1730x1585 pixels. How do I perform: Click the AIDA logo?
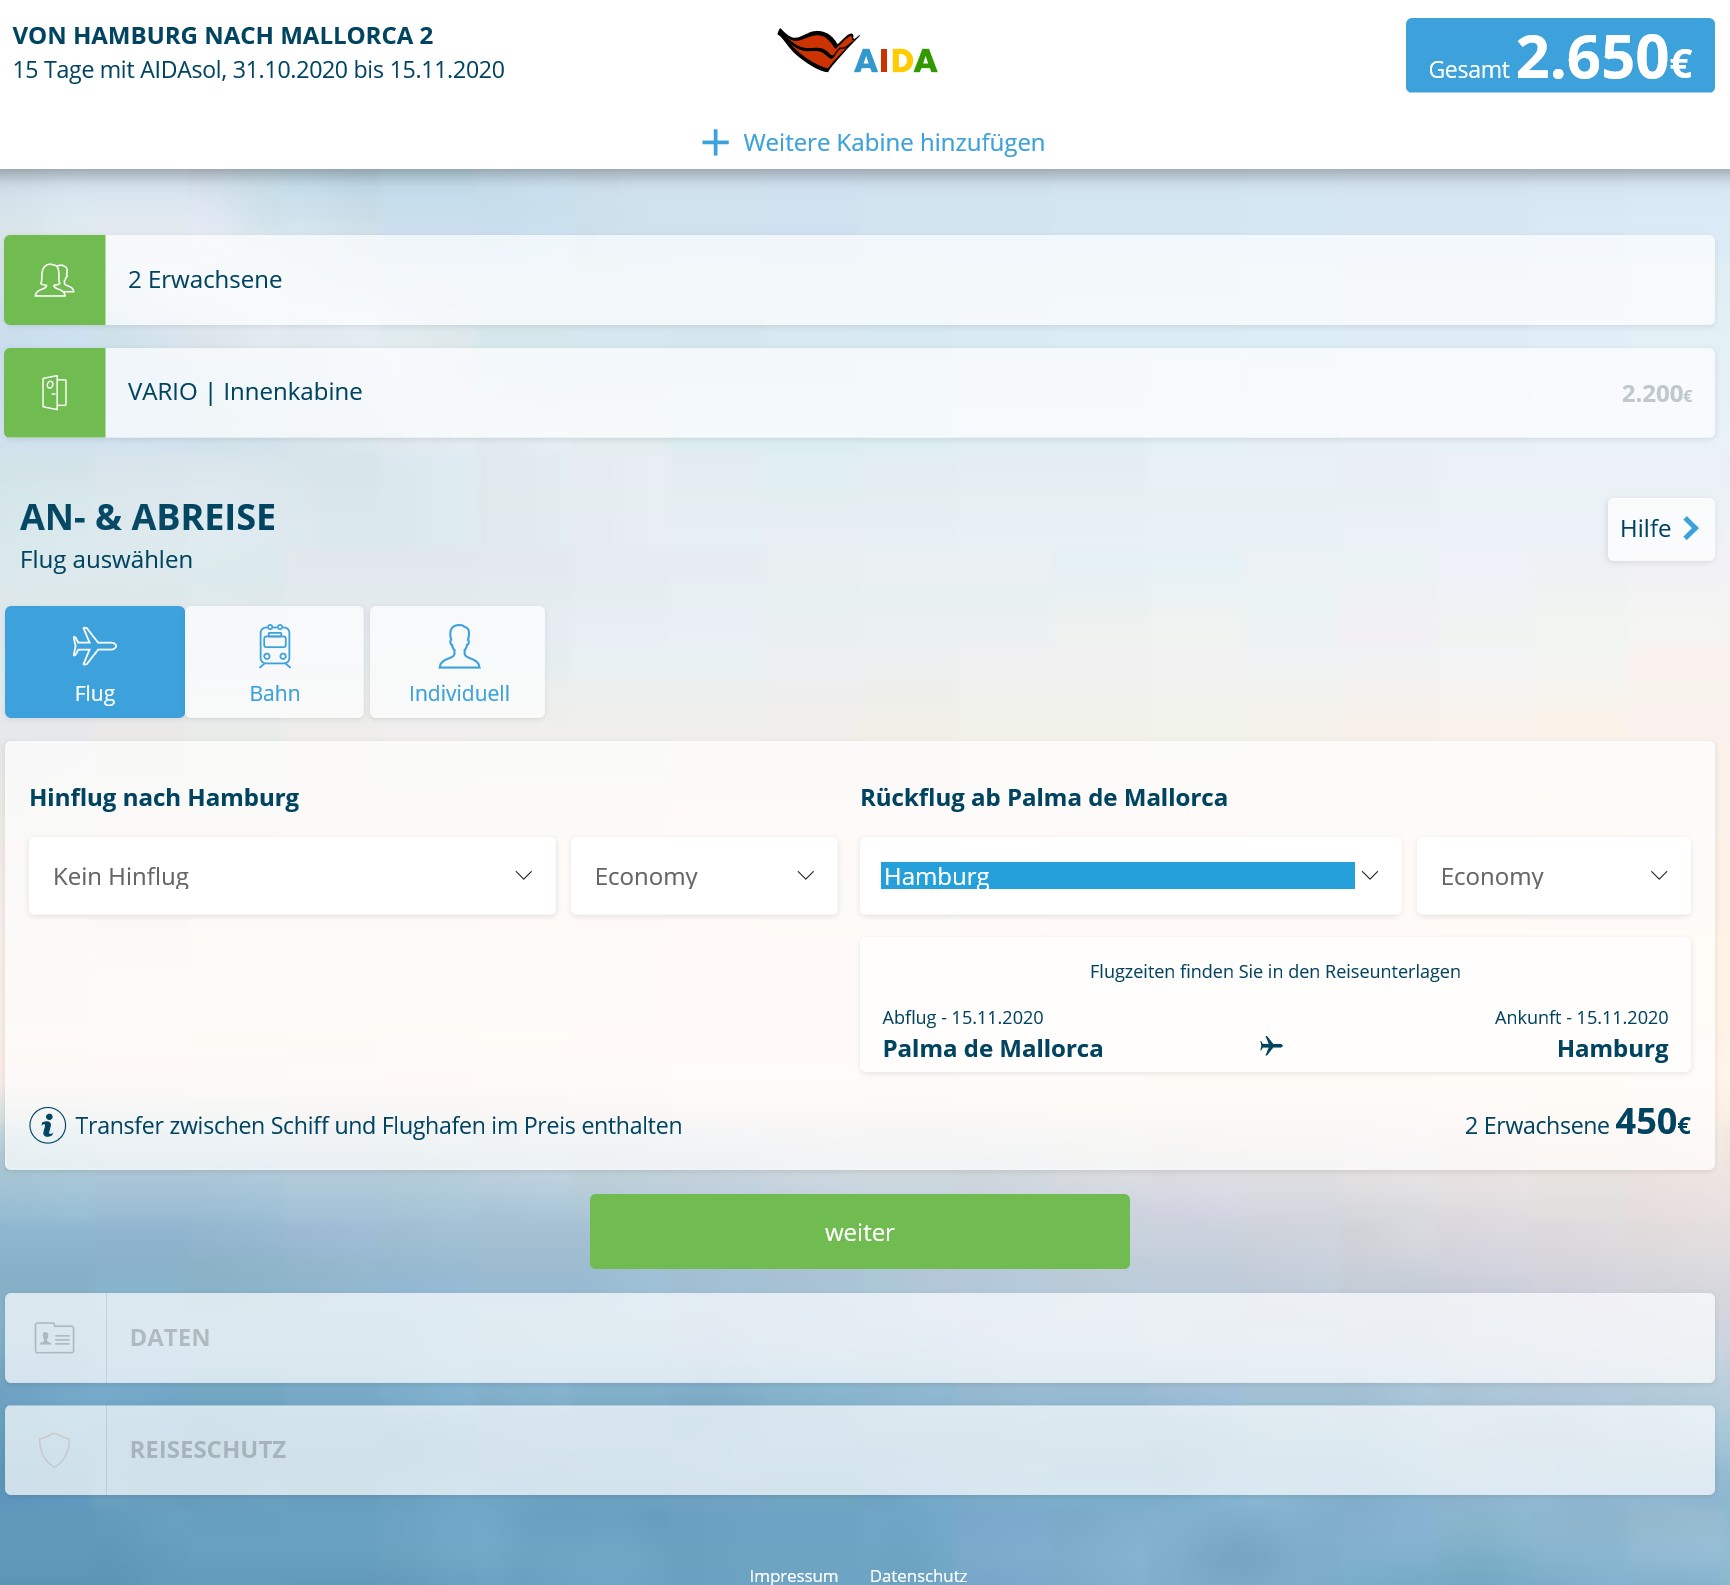[858, 54]
